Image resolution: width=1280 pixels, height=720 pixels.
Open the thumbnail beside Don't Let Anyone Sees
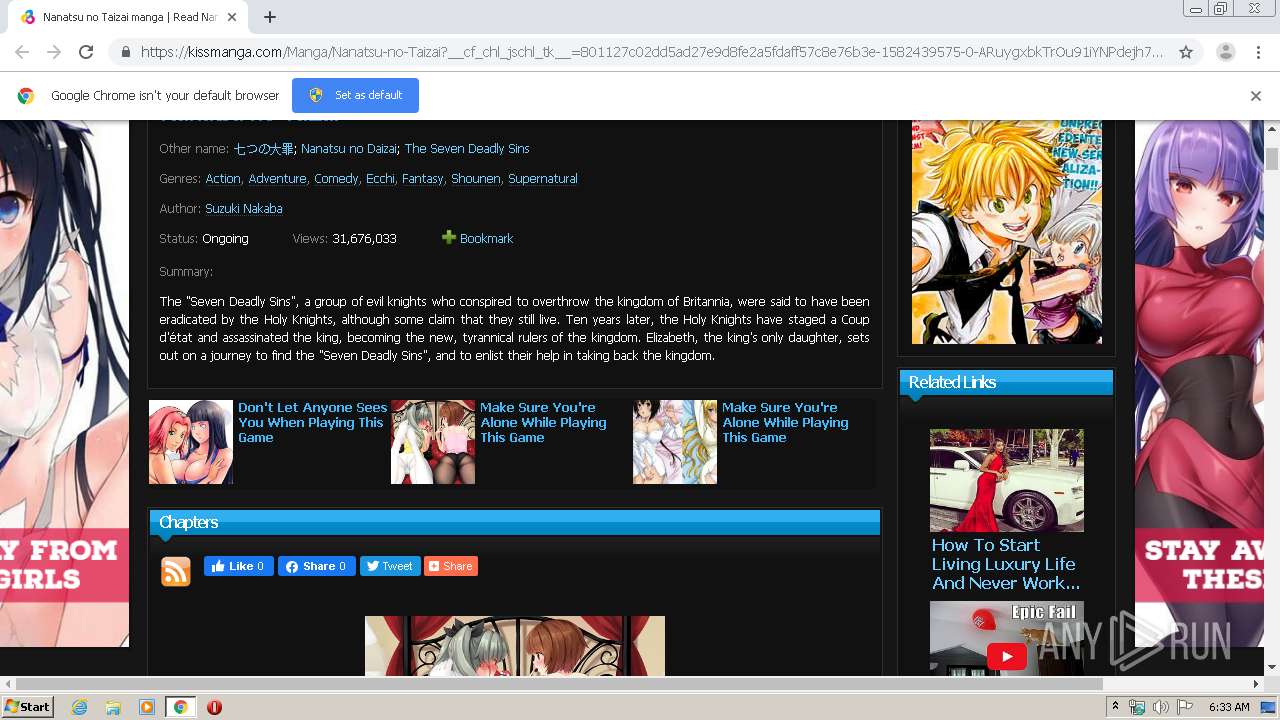pos(191,442)
